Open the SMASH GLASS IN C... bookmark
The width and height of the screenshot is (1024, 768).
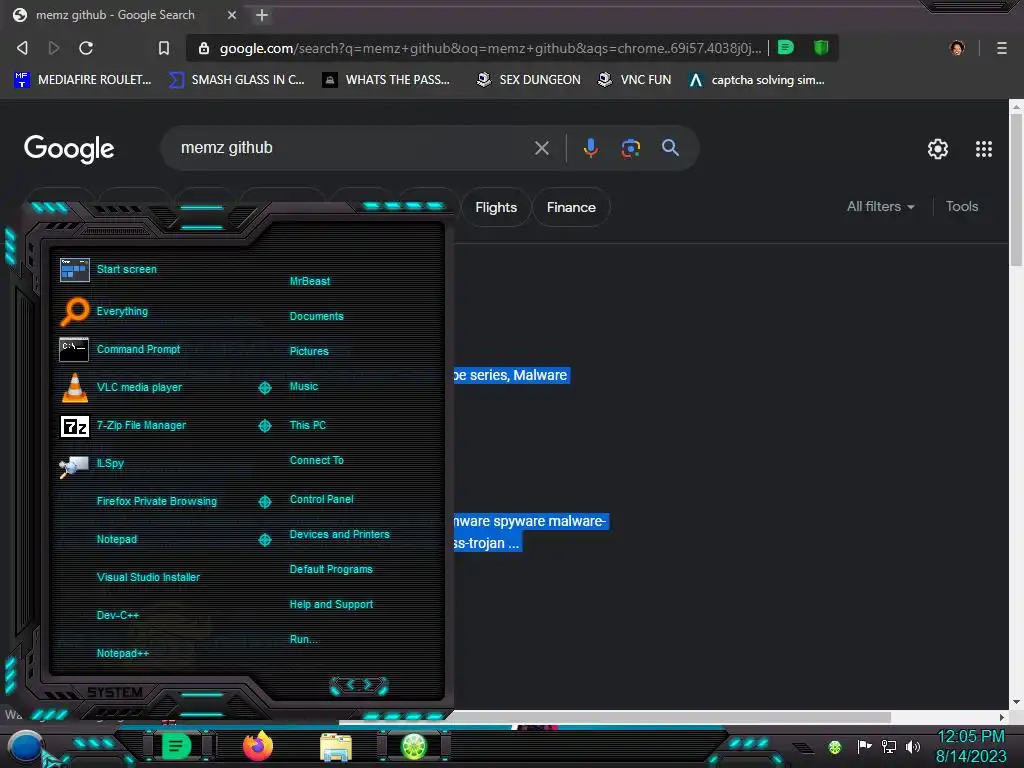pos(236,80)
